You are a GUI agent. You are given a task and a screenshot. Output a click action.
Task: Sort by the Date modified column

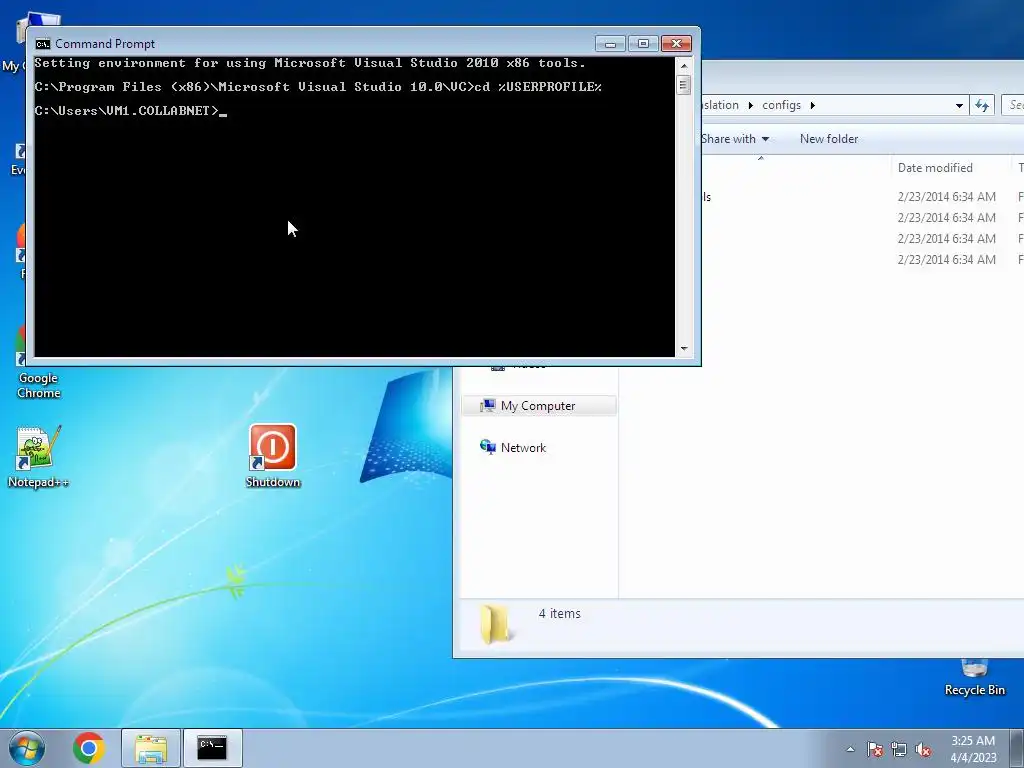click(935, 168)
